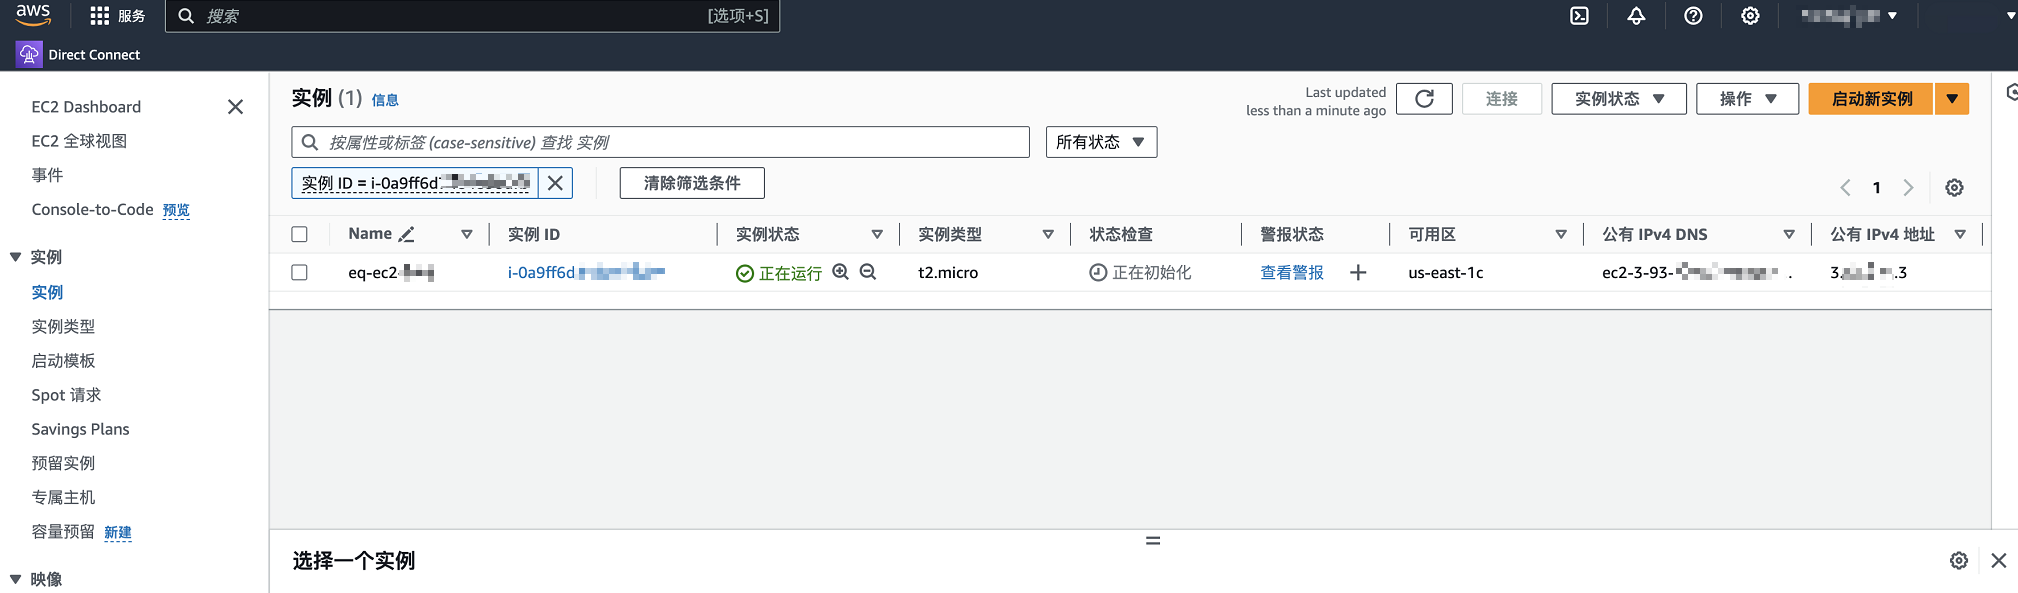
Task: Click the us-east-1c availability zone cell
Action: pos(1445,272)
